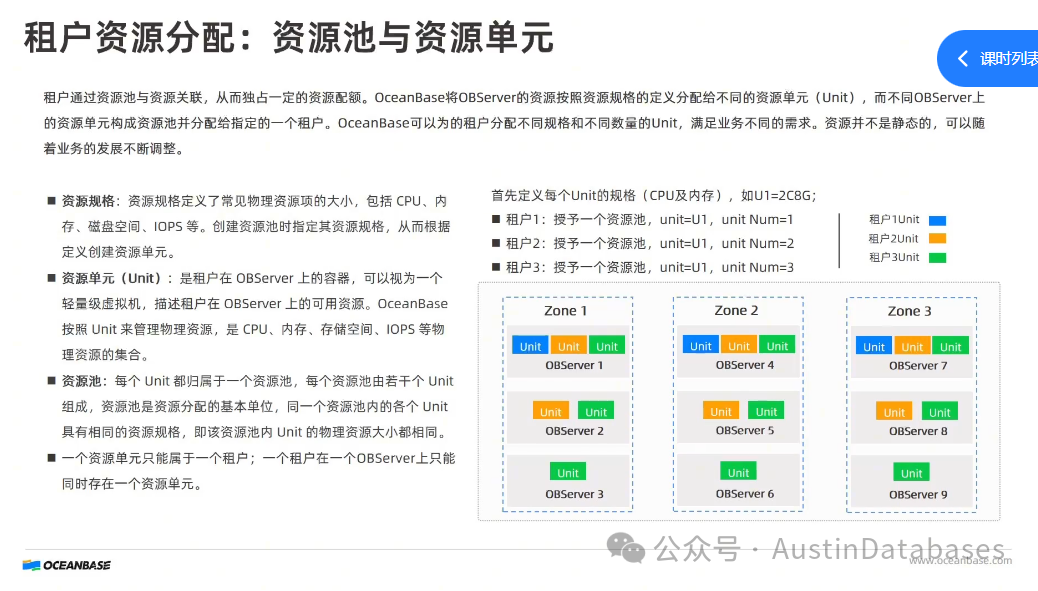Click the intro paragraph starting 租户通过资源池与资源关联
The width and height of the screenshot is (1038, 591).
514,123
